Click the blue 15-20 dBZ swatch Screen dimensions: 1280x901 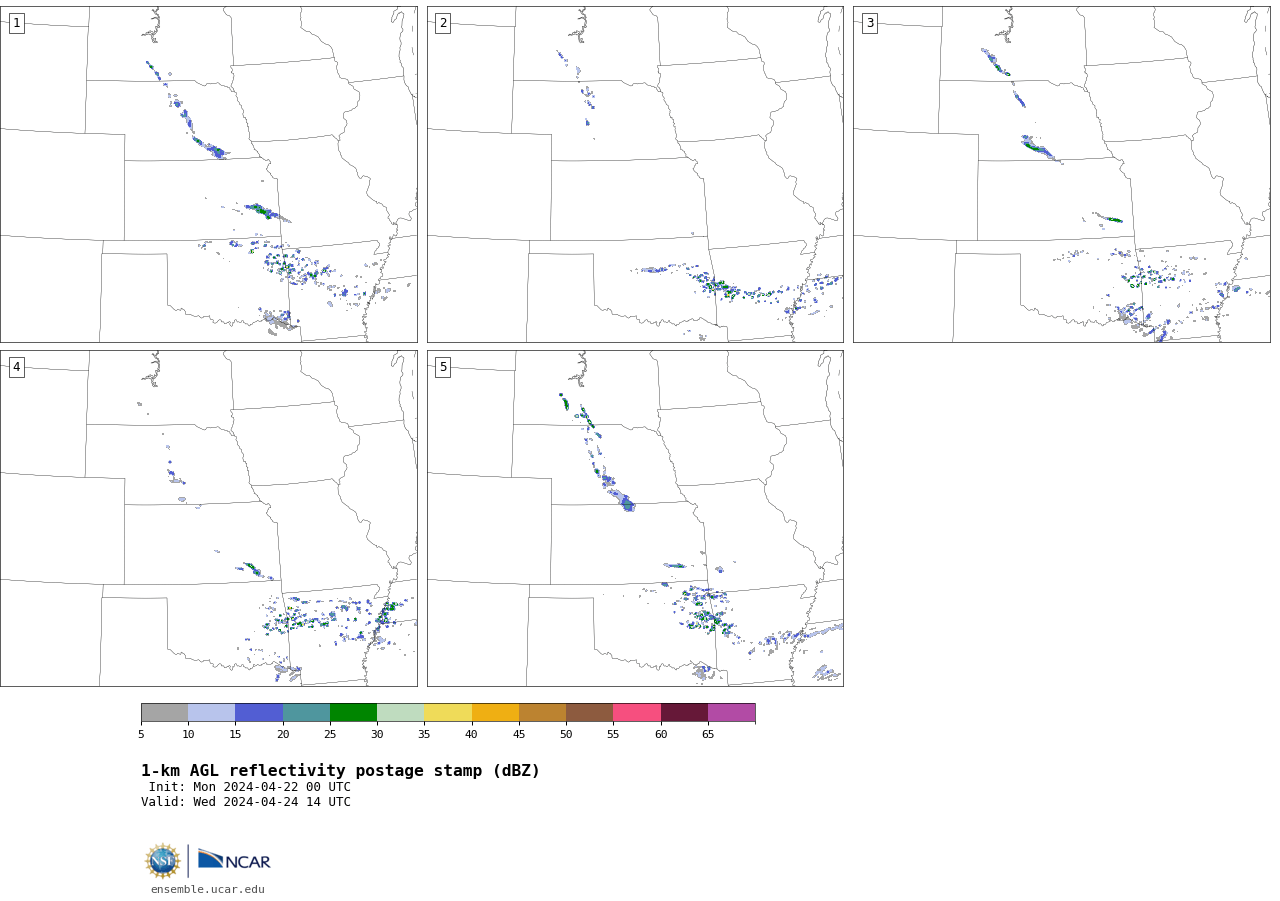click(259, 713)
